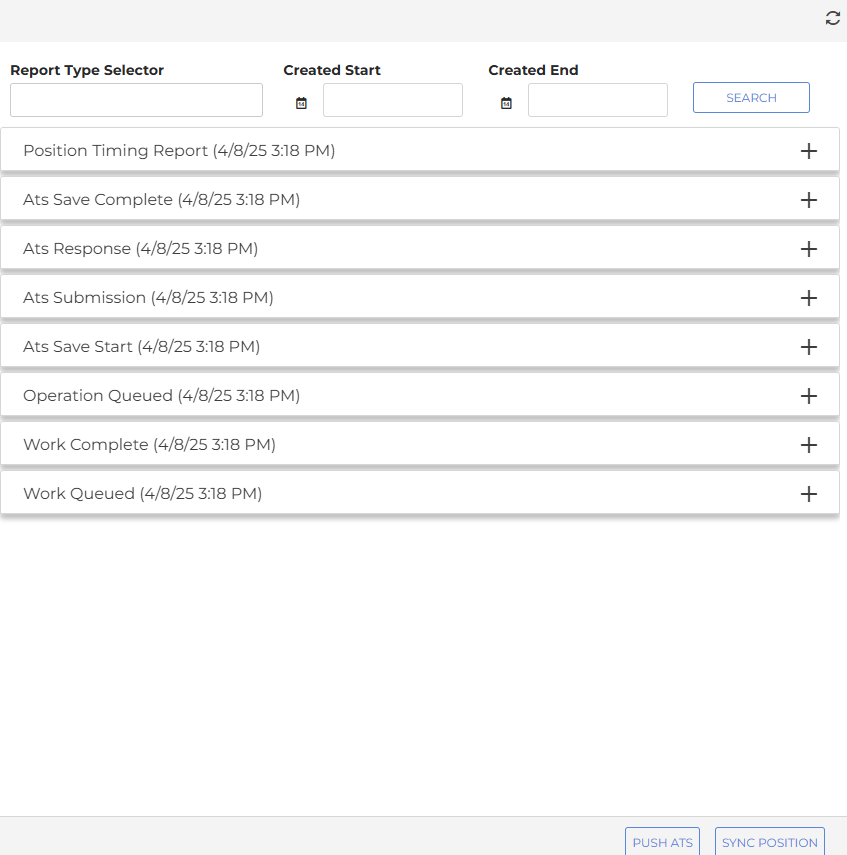
Task: Expand Ats Save Start with plus icon
Action: coord(808,347)
